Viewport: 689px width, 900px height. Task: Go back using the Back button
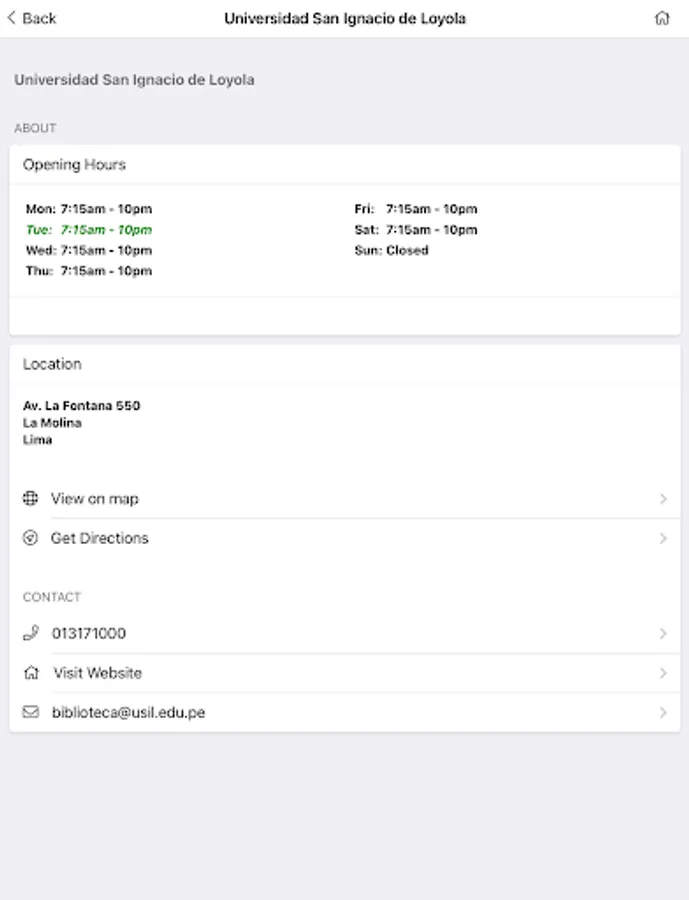pyautogui.click(x=32, y=18)
